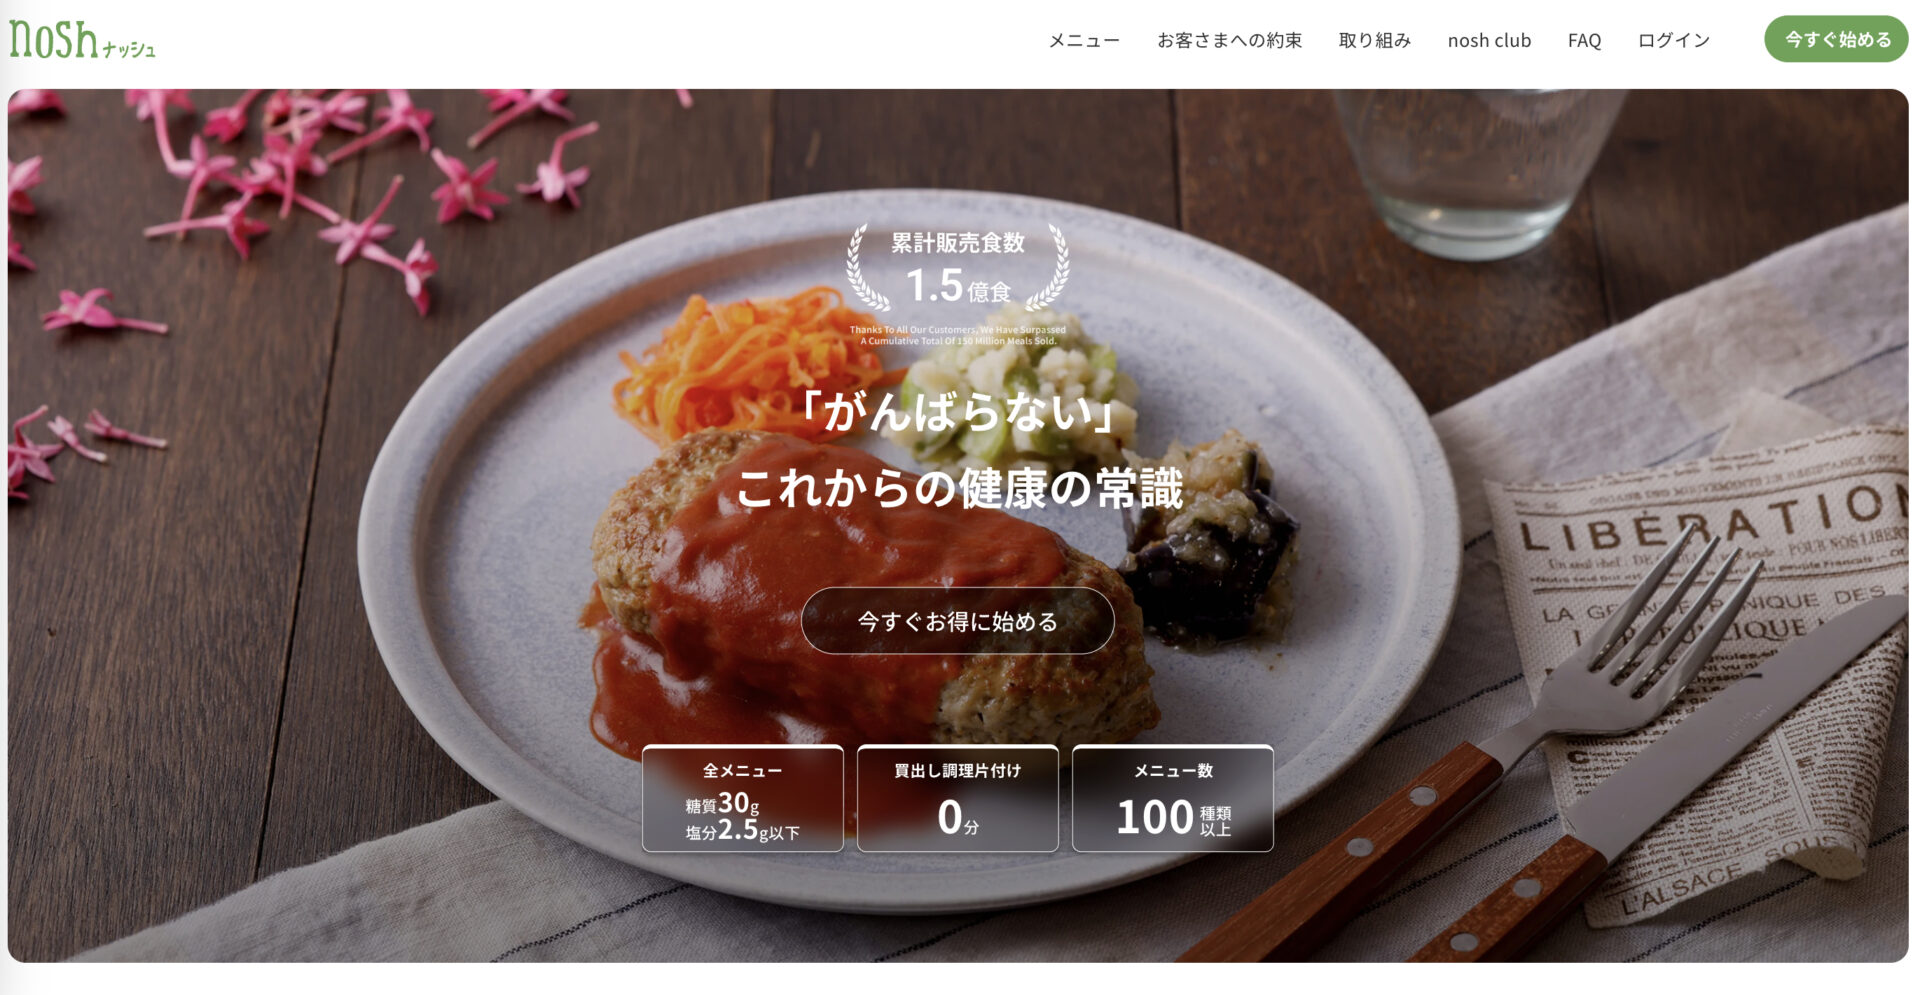This screenshot has height=995, width=1920.
Task: Click the English cumulative meals sold caption
Action: [x=957, y=335]
